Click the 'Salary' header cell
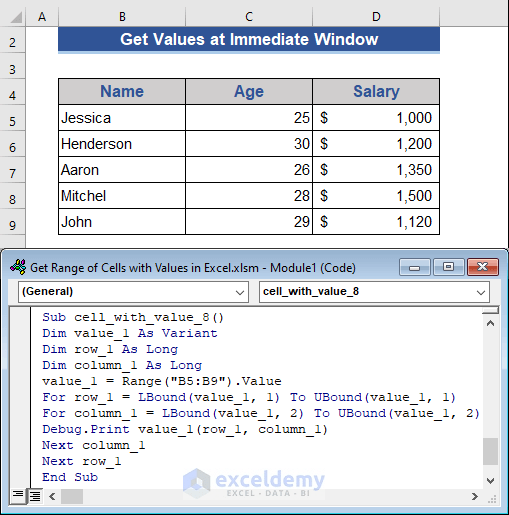 click(376, 91)
